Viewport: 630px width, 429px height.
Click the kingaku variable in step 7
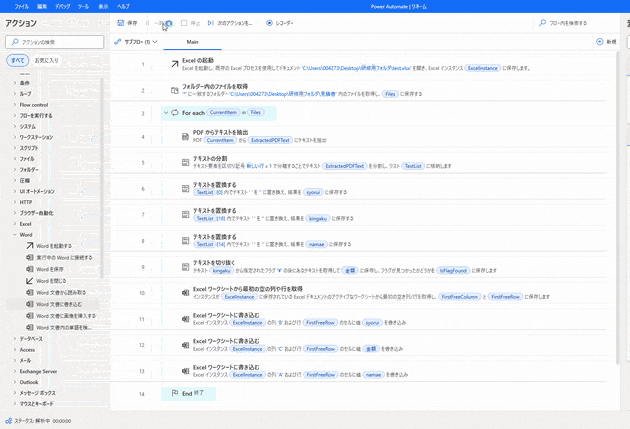click(x=318, y=218)
